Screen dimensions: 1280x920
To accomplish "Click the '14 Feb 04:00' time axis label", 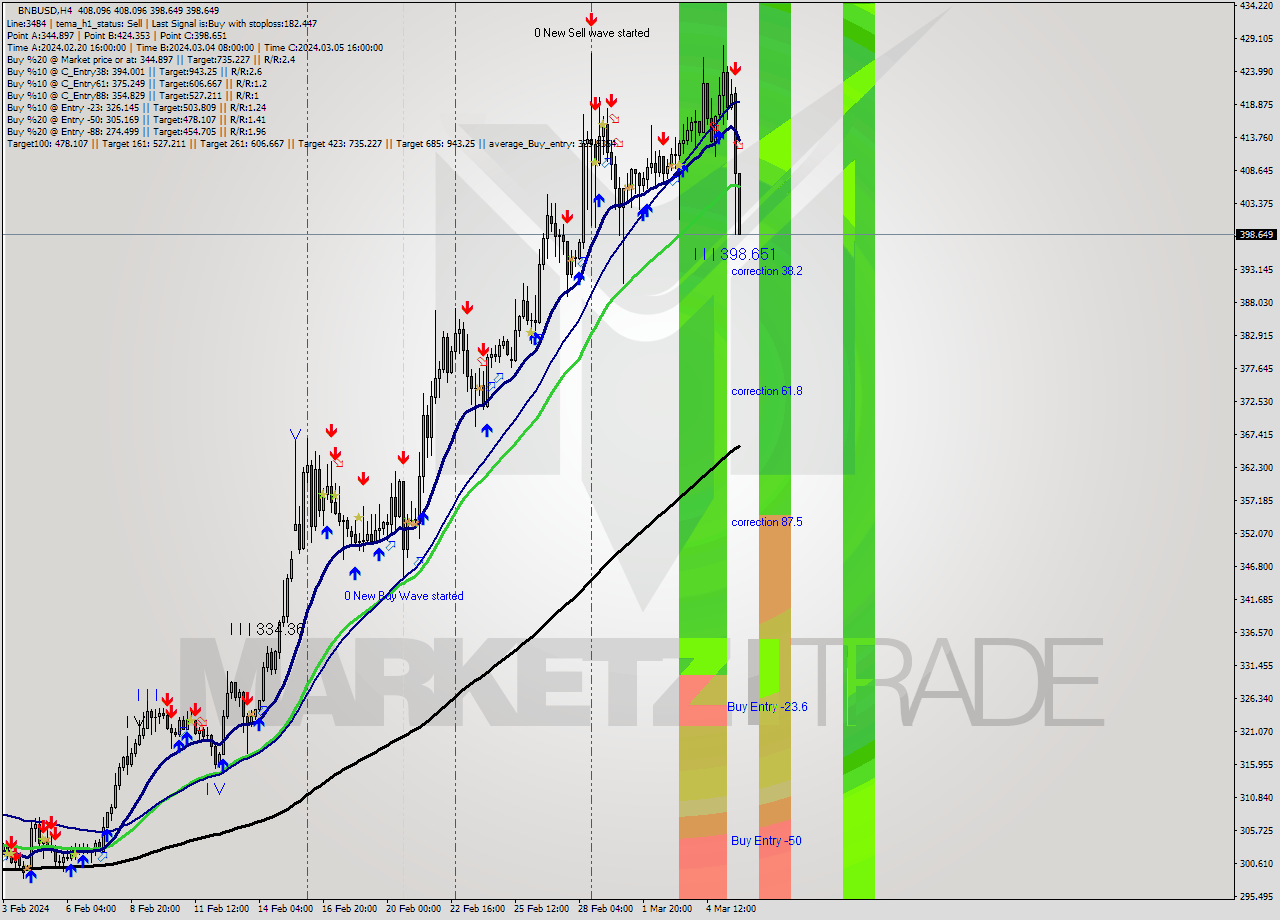I will [284, 909].
